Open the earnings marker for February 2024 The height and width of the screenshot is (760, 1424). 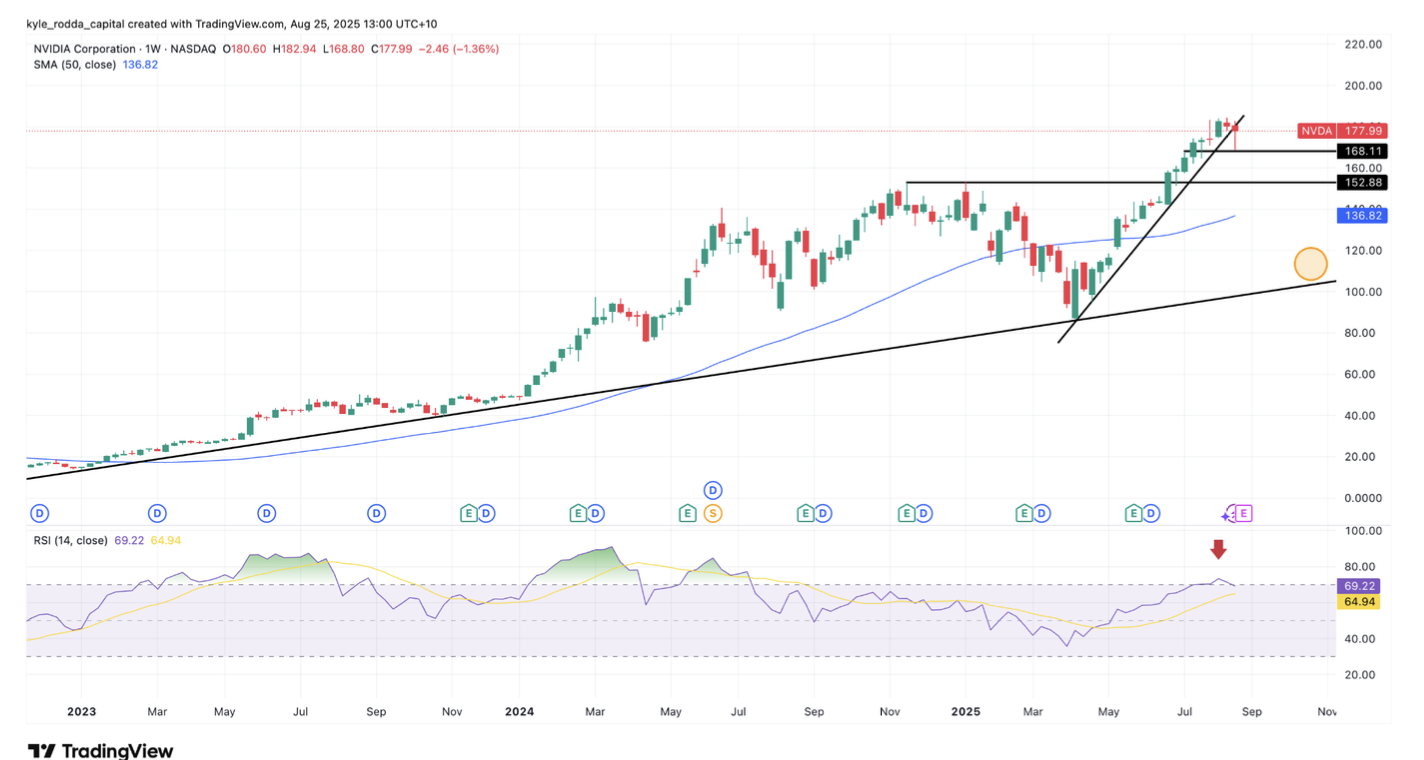(x=577, y=513)
